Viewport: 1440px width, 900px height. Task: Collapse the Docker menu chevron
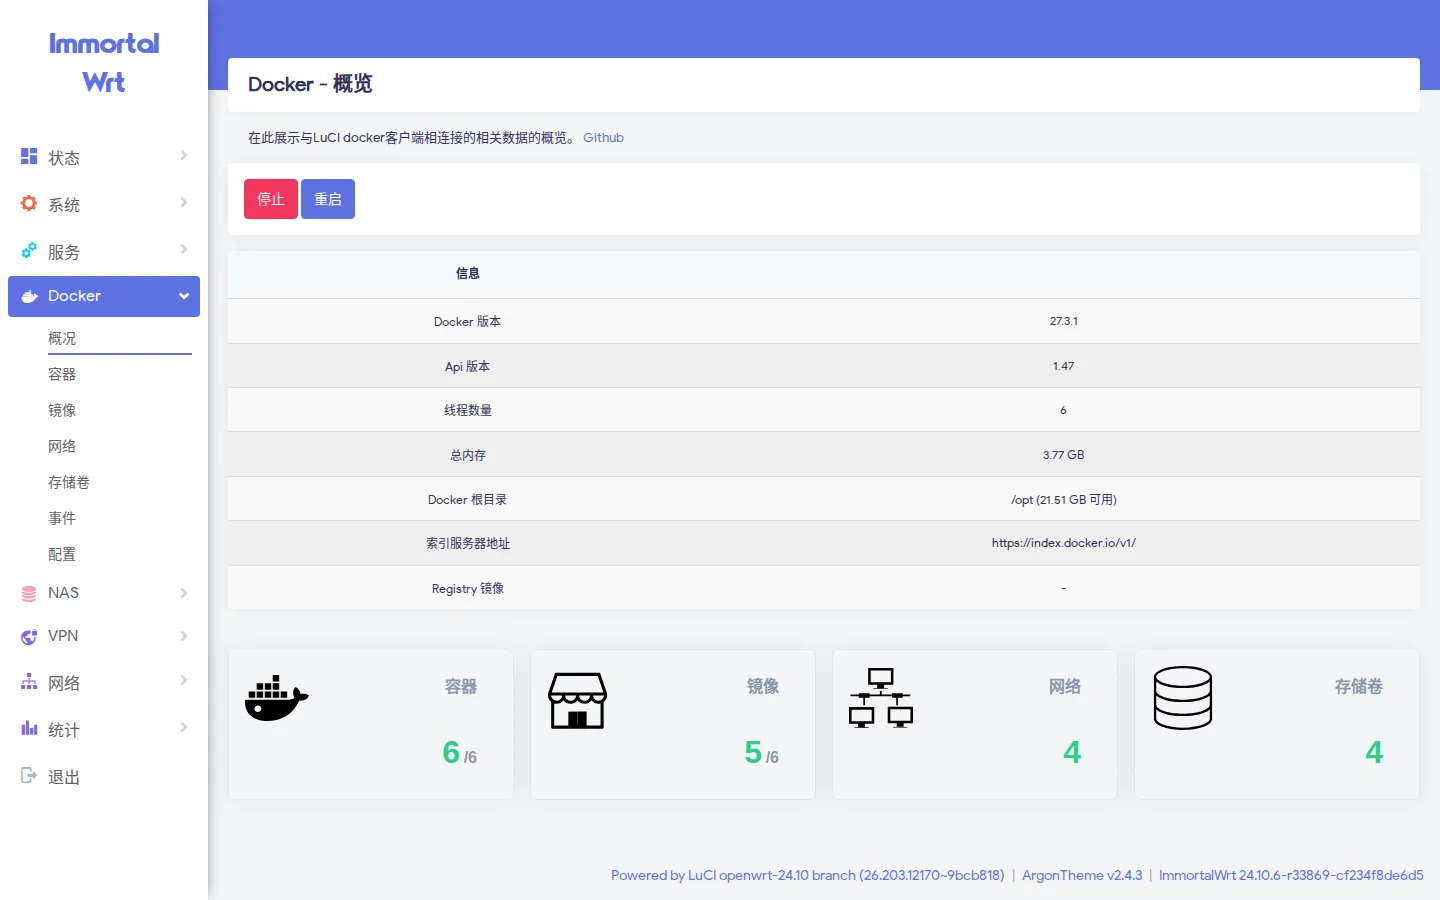tap(184, 296)
